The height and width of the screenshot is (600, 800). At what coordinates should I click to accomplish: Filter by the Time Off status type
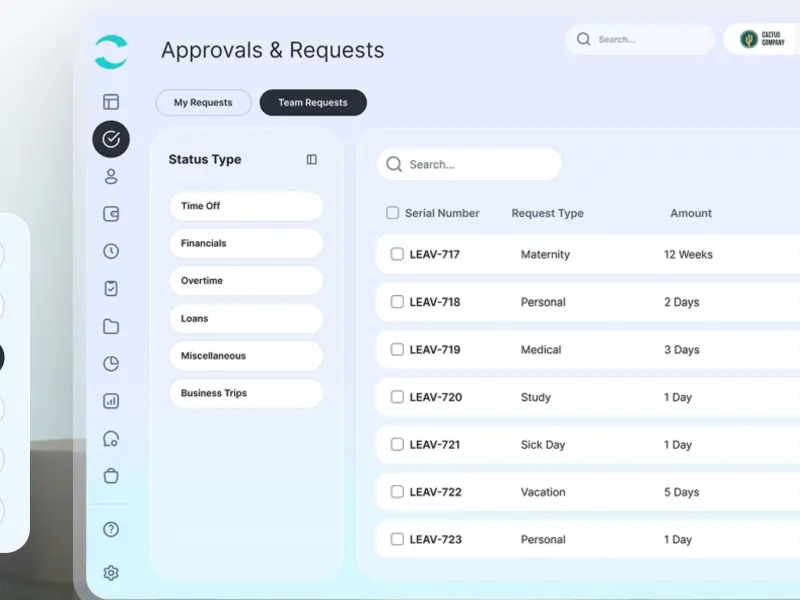246,206
